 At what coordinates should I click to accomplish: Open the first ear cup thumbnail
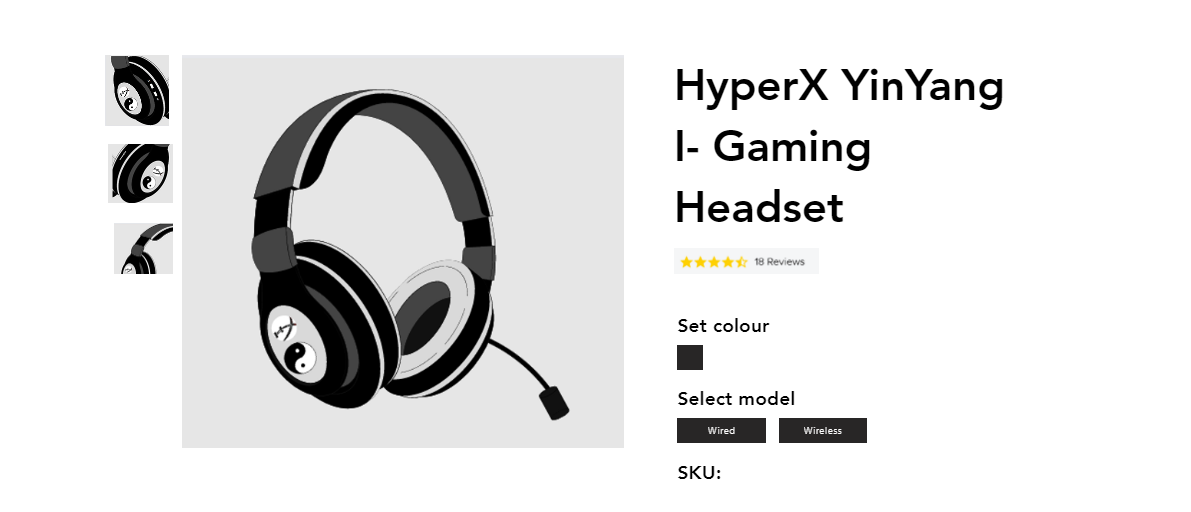(x=137, y=90)
